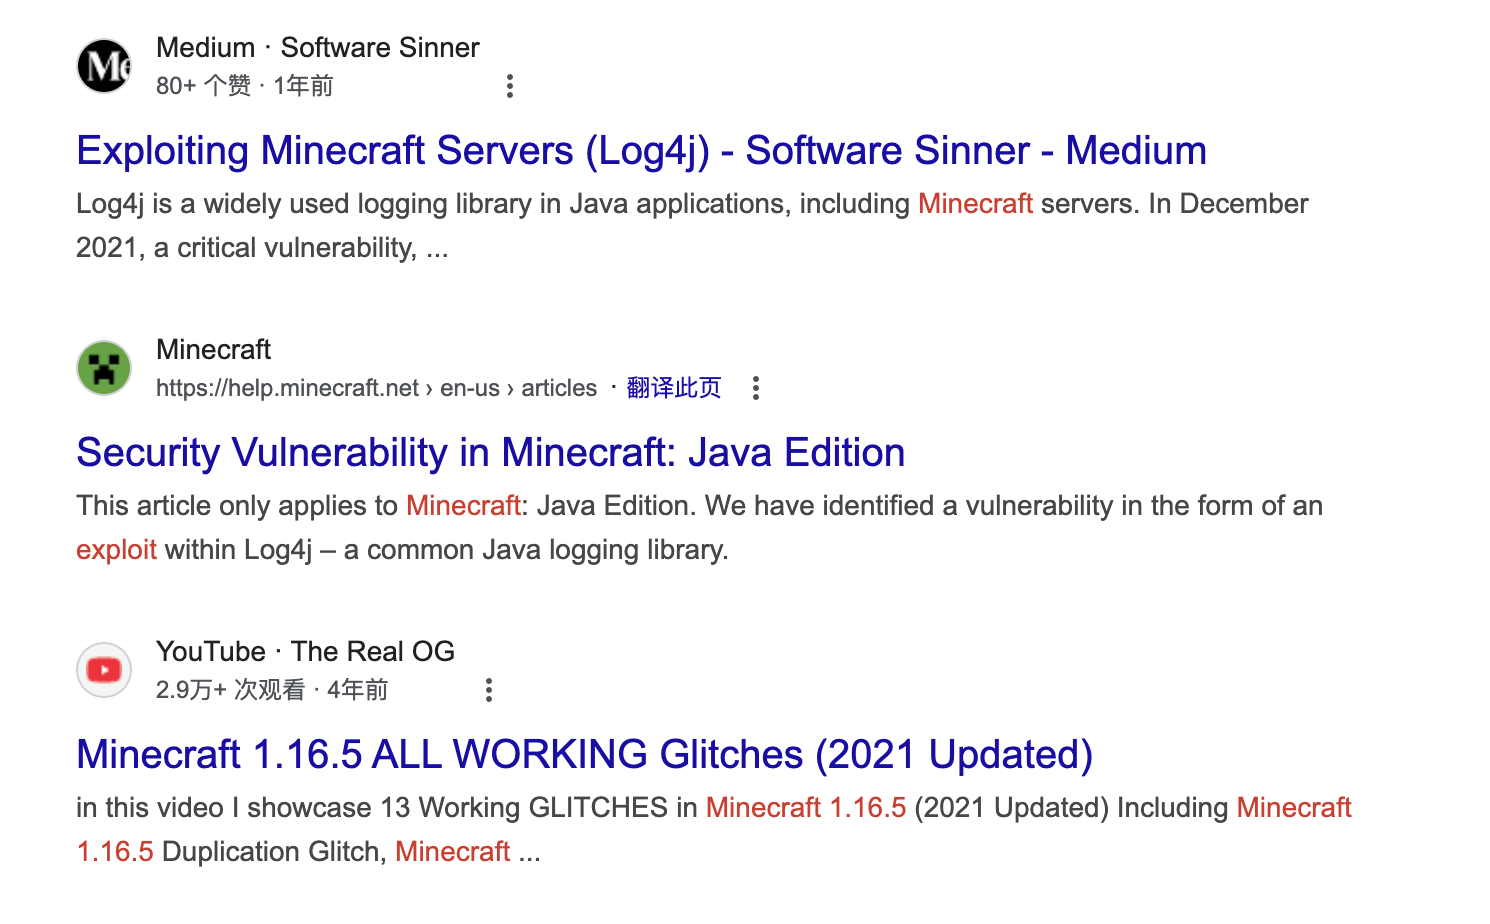Click the "Minecraft" site name above URL
Image resolution: width=1490 pixels, height=924 pixels.
(x=213, y=350)
